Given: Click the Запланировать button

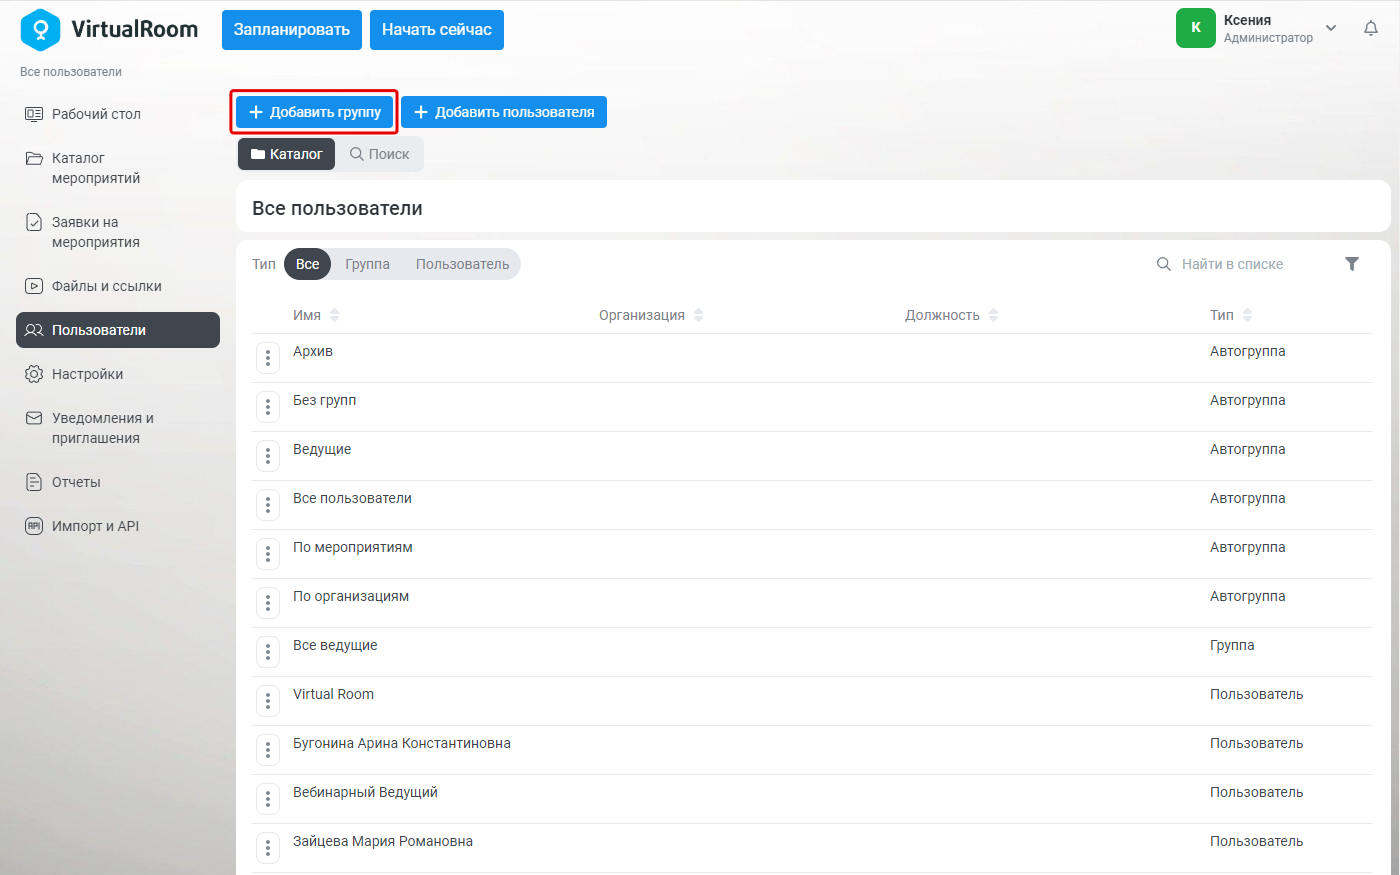Looking at the screenshot, I should point(292,30).
